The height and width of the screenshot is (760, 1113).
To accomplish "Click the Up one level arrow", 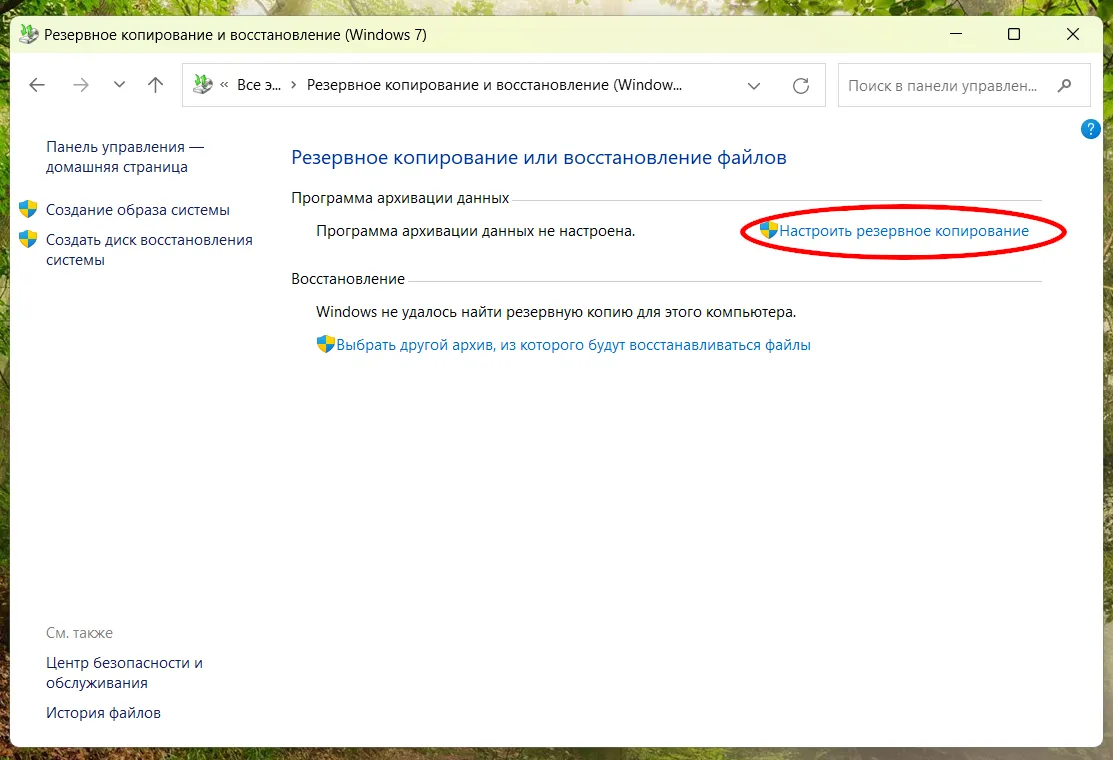I will [155, 85].
